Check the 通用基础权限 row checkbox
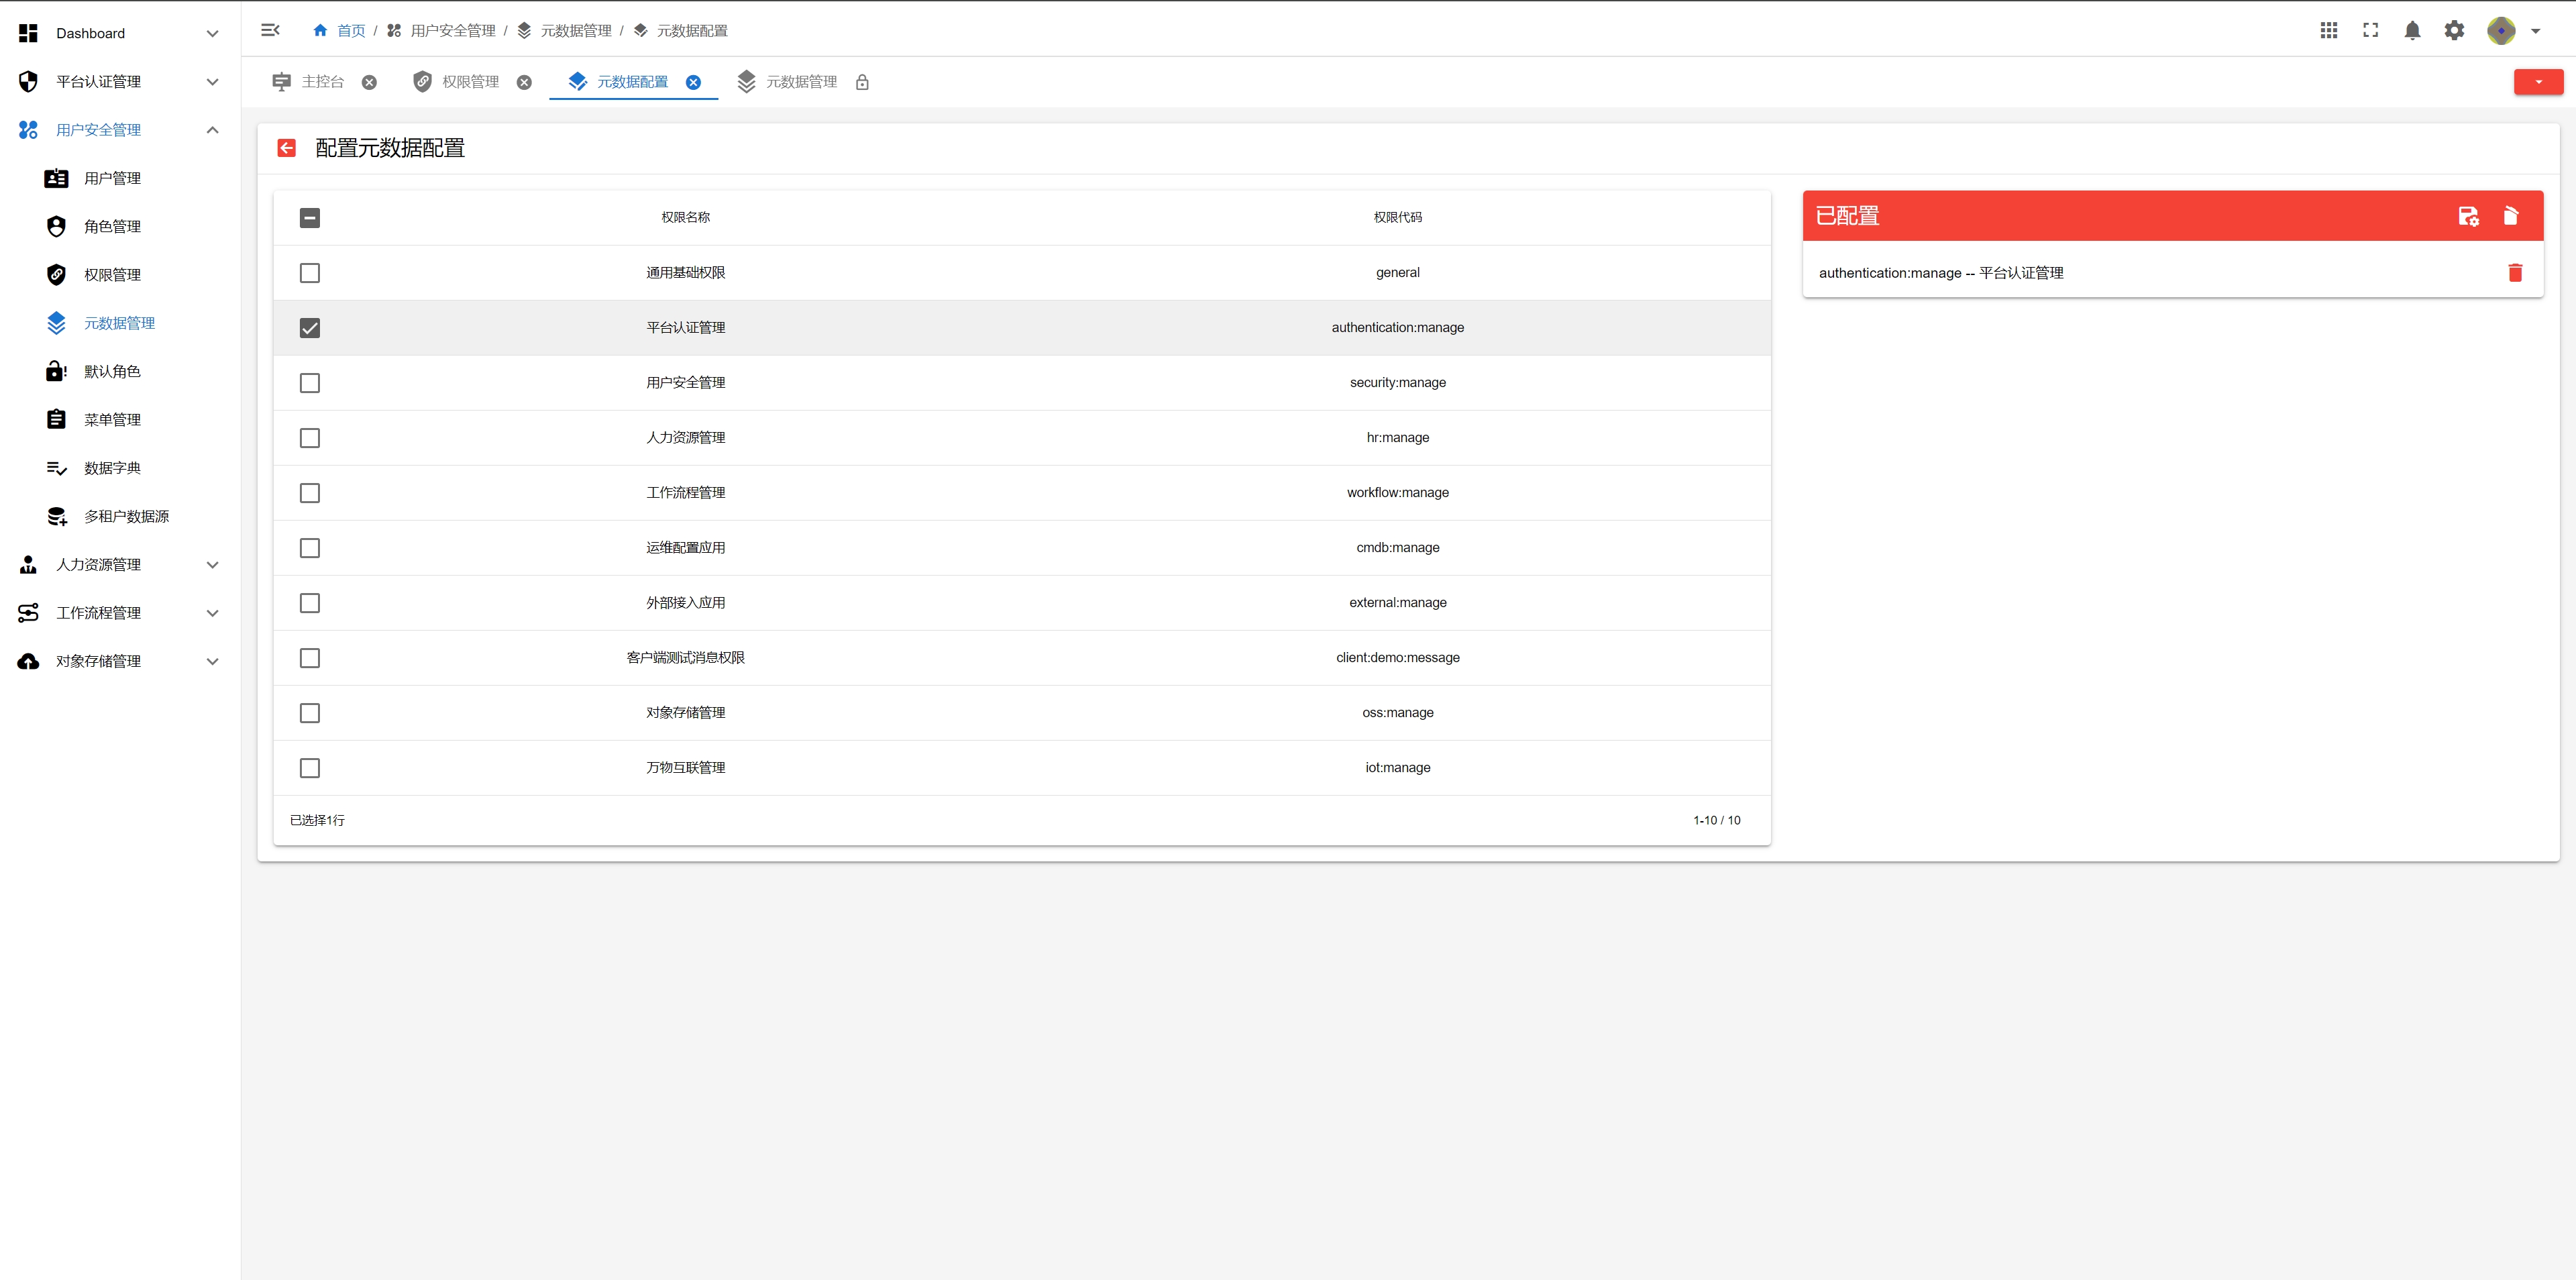 pos(310,273)
